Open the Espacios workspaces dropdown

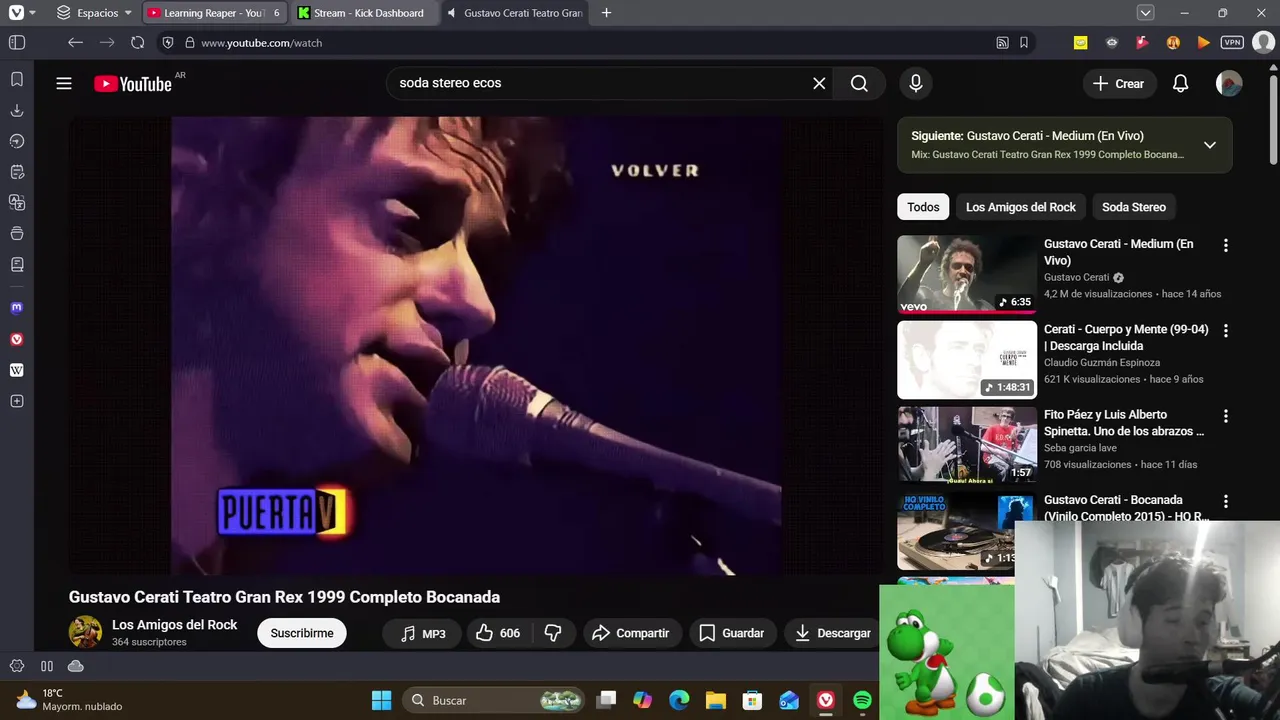[x=94, y=13]
